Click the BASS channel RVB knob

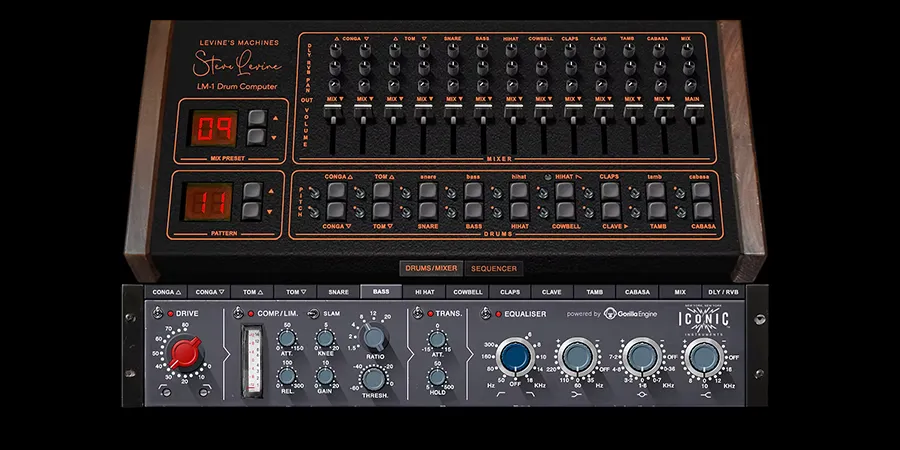coord(482,68)
